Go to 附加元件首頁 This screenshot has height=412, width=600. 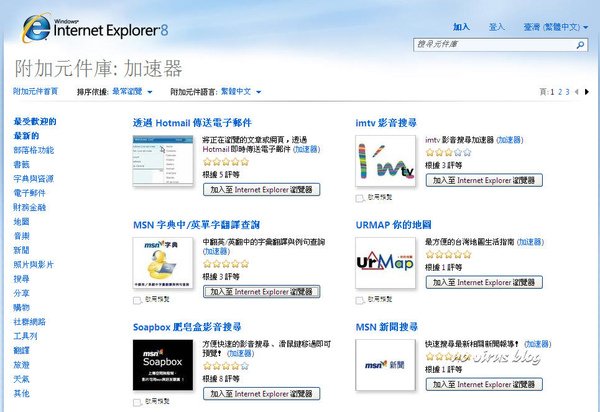click(x=35, y=91)
